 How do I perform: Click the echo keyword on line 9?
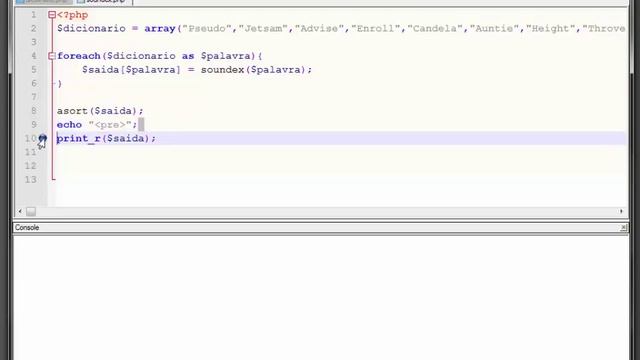pyautogui.click(x=69, y=124)
